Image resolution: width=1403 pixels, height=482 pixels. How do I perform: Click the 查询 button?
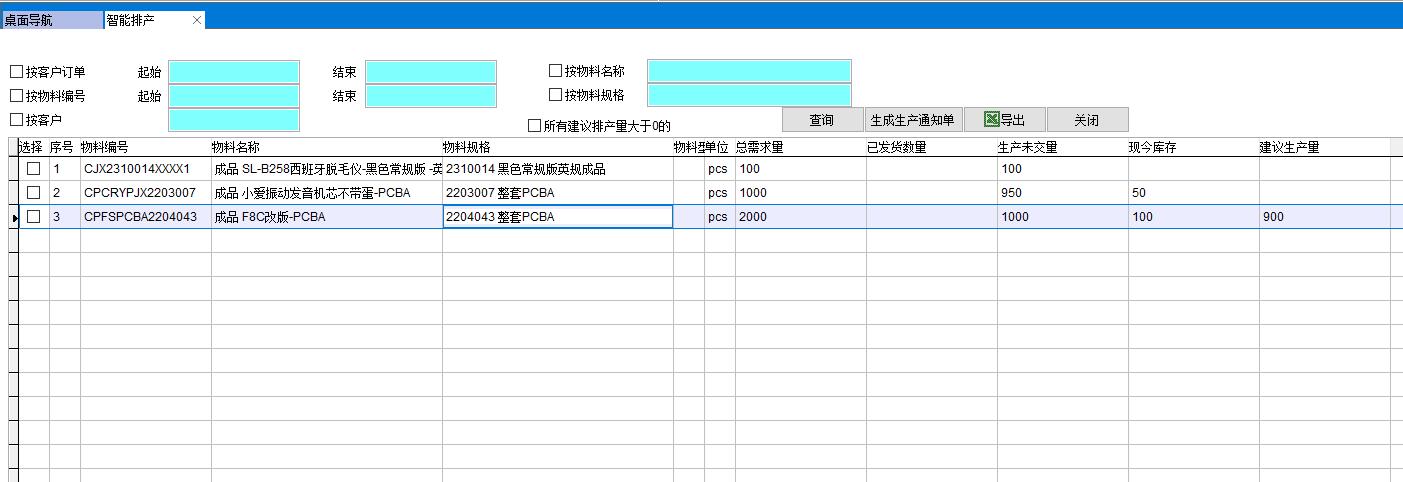tap(821, 120)
